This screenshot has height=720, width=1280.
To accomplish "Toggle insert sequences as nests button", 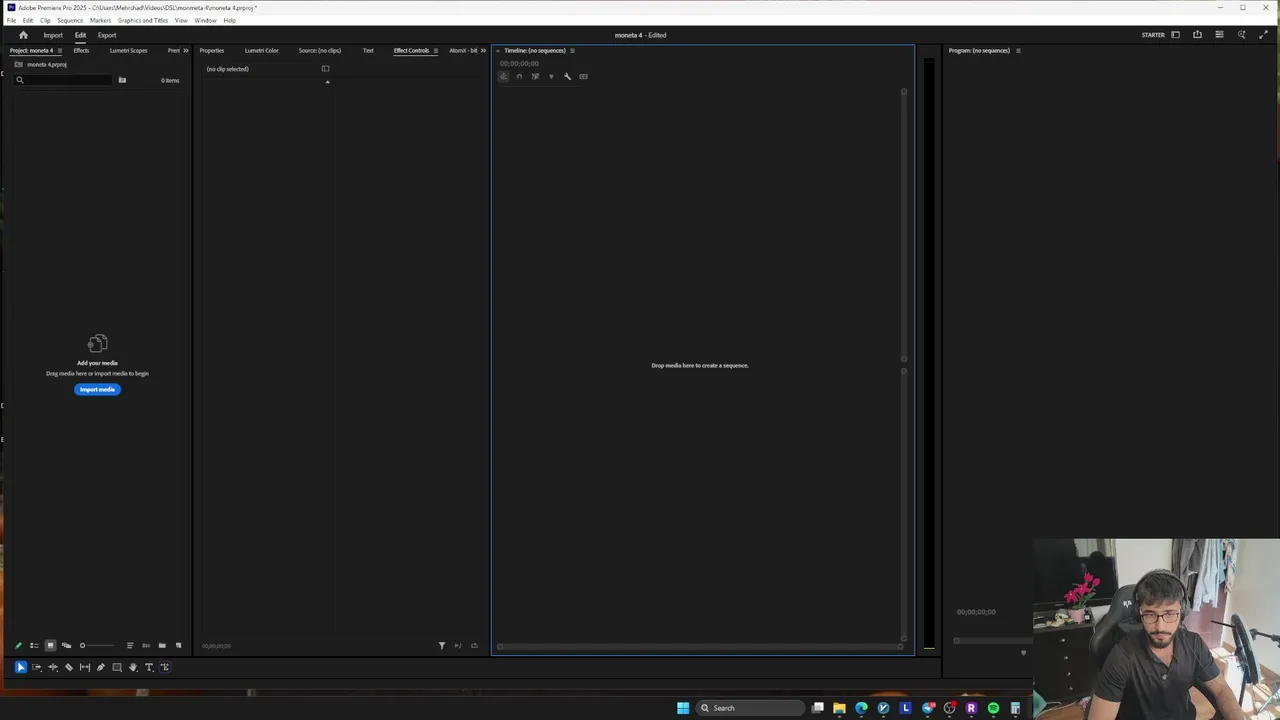I will click(503, 76).
